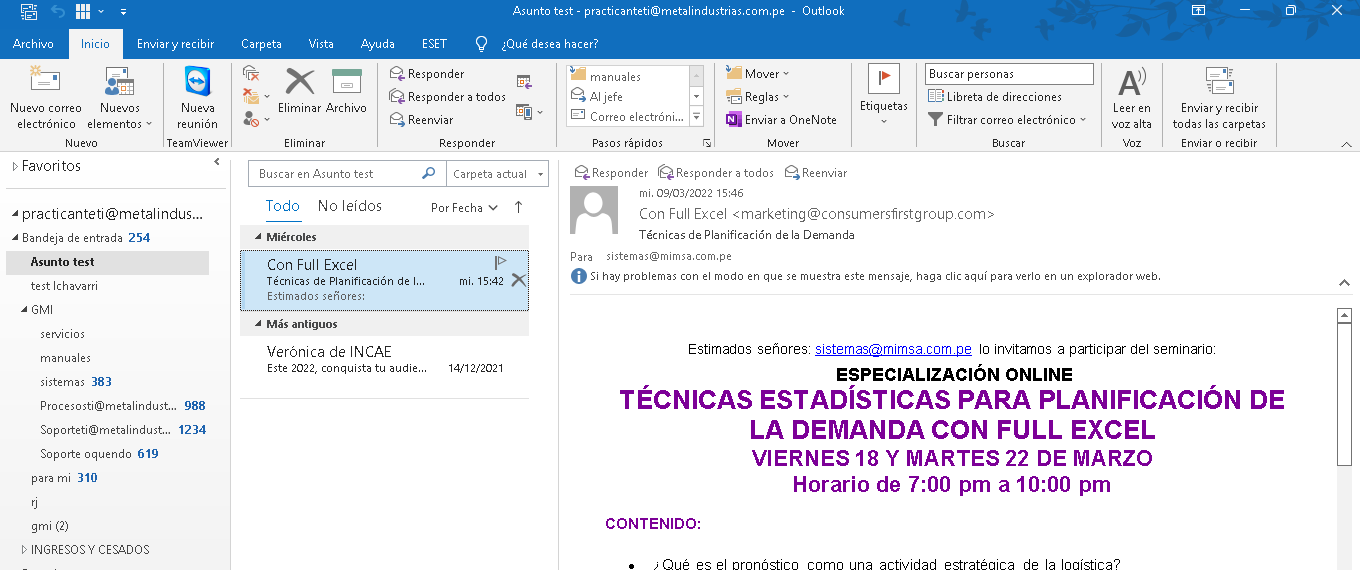1360x570 pixels.
Task: Click the ignore conversation icon
Action: click(x=252, y=74)
